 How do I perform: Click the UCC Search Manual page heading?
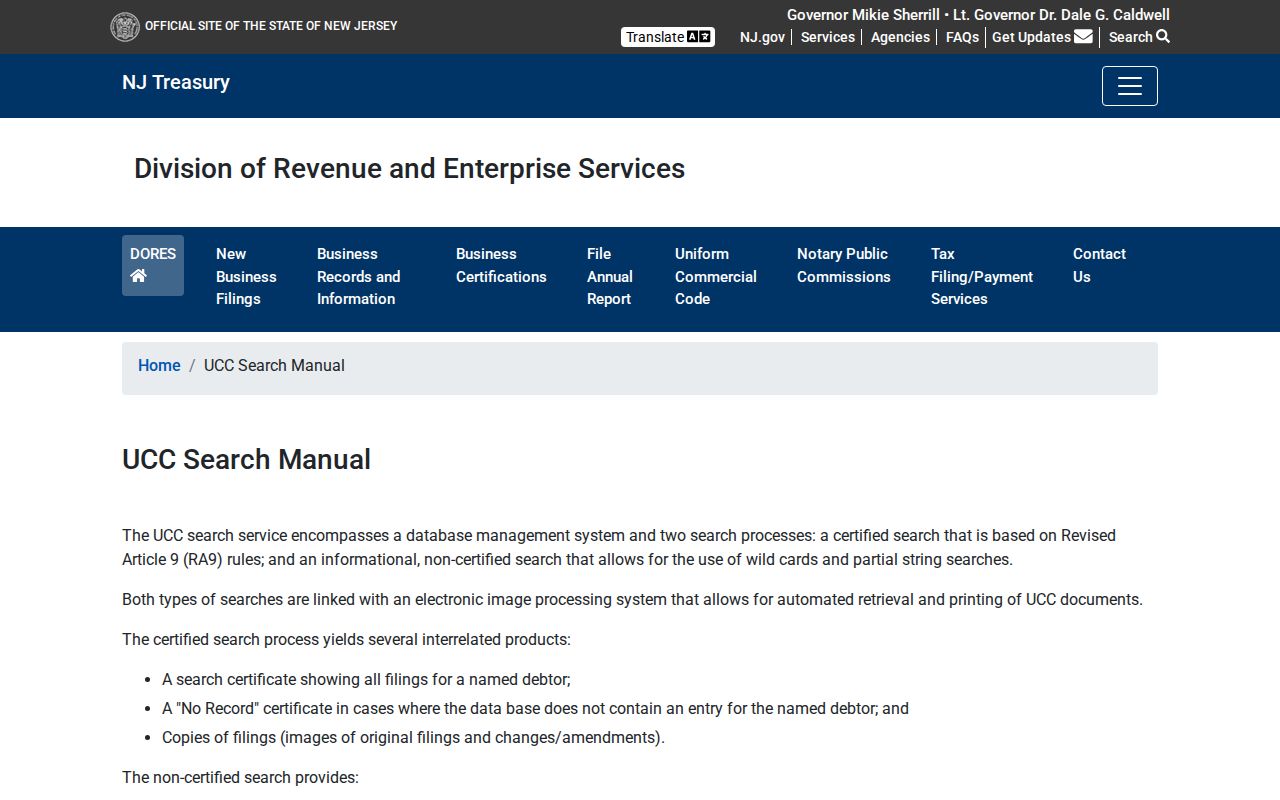click(x=246, y=459)
